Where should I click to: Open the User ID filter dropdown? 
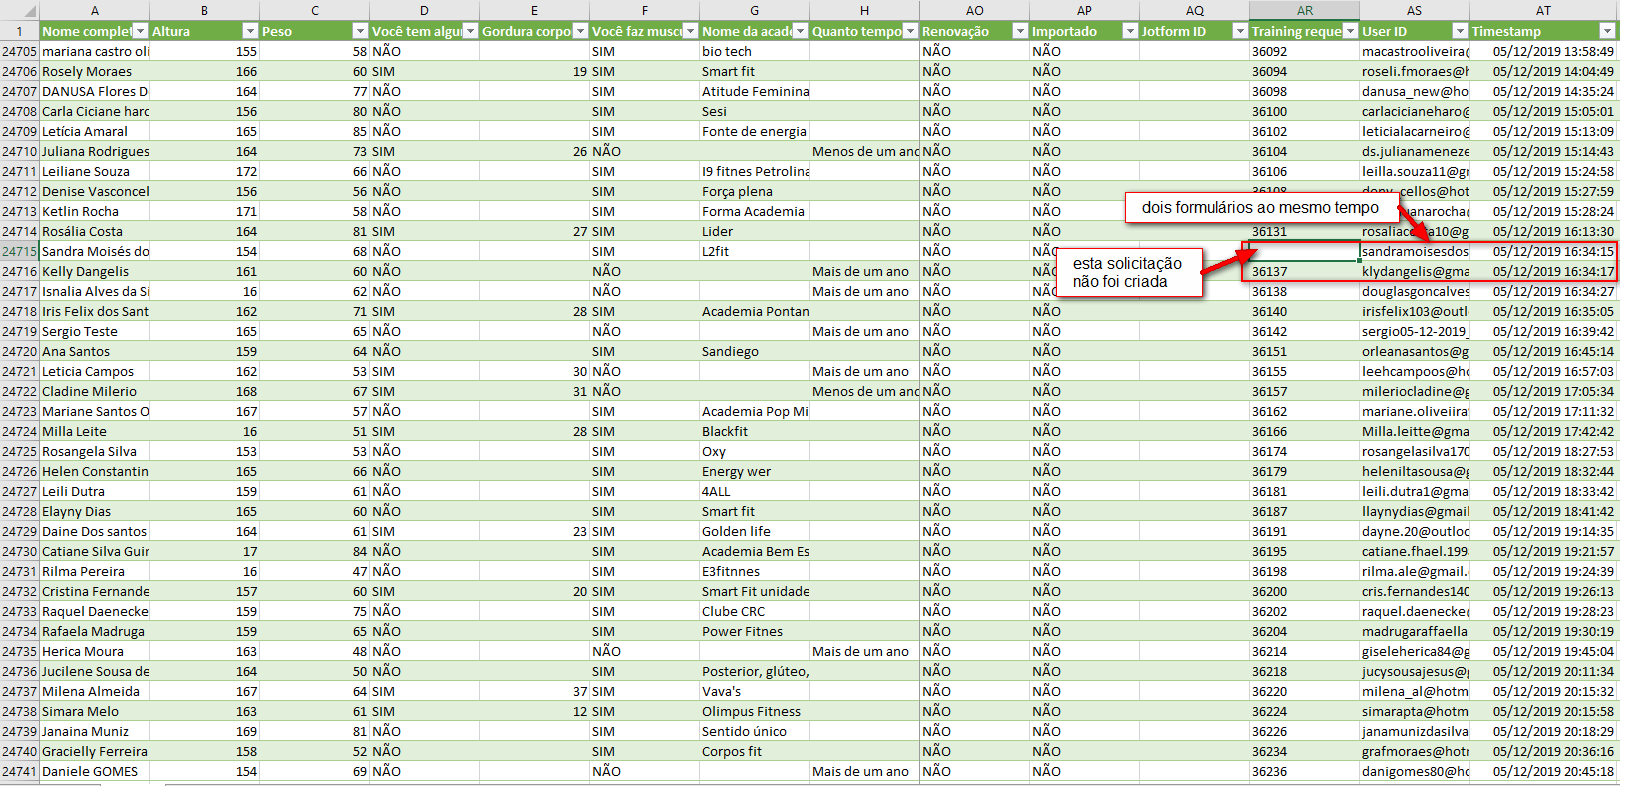[x=1460, y=31]
